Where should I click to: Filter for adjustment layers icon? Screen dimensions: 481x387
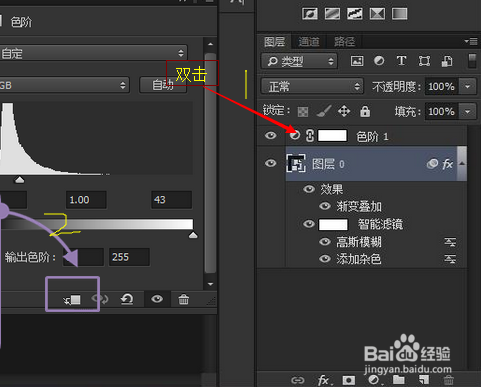379,61
